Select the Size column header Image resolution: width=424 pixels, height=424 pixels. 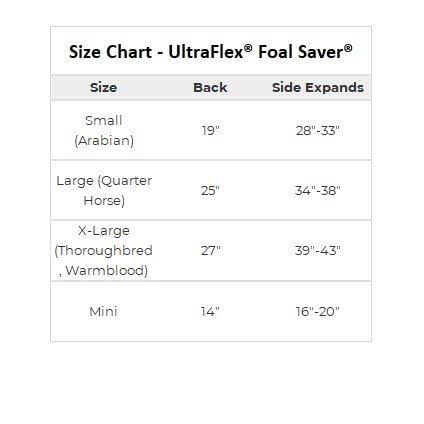coord(104,88)
